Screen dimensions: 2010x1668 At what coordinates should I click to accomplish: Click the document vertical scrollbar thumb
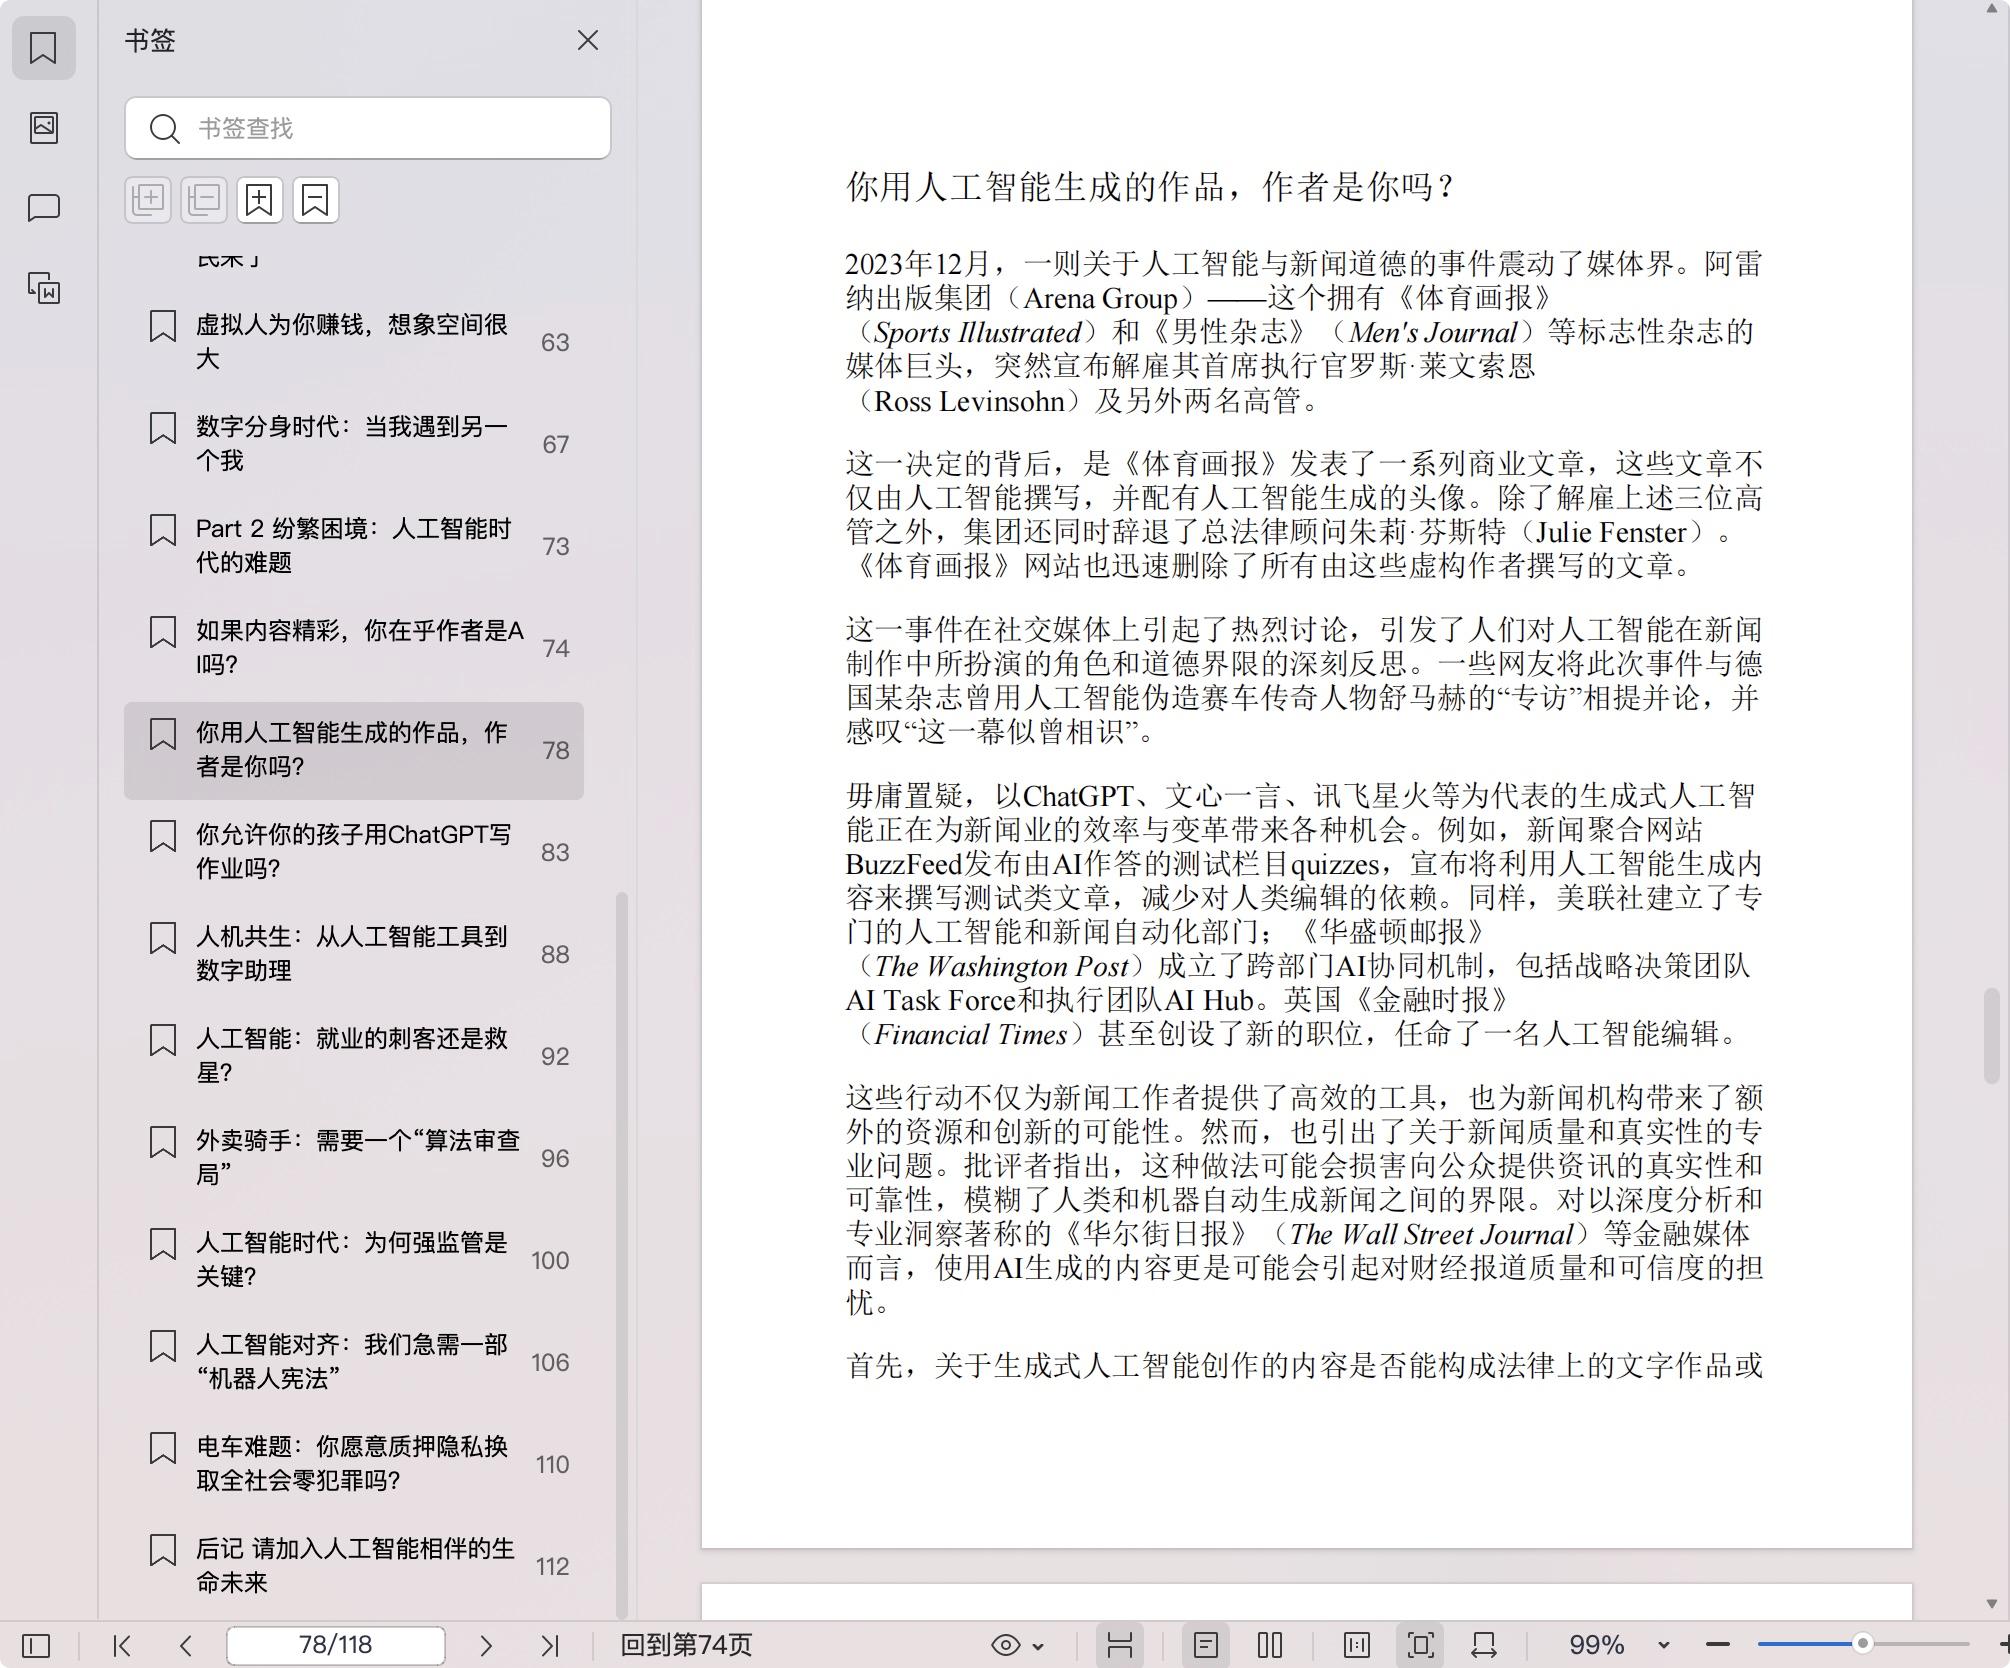(1991, 1036)
